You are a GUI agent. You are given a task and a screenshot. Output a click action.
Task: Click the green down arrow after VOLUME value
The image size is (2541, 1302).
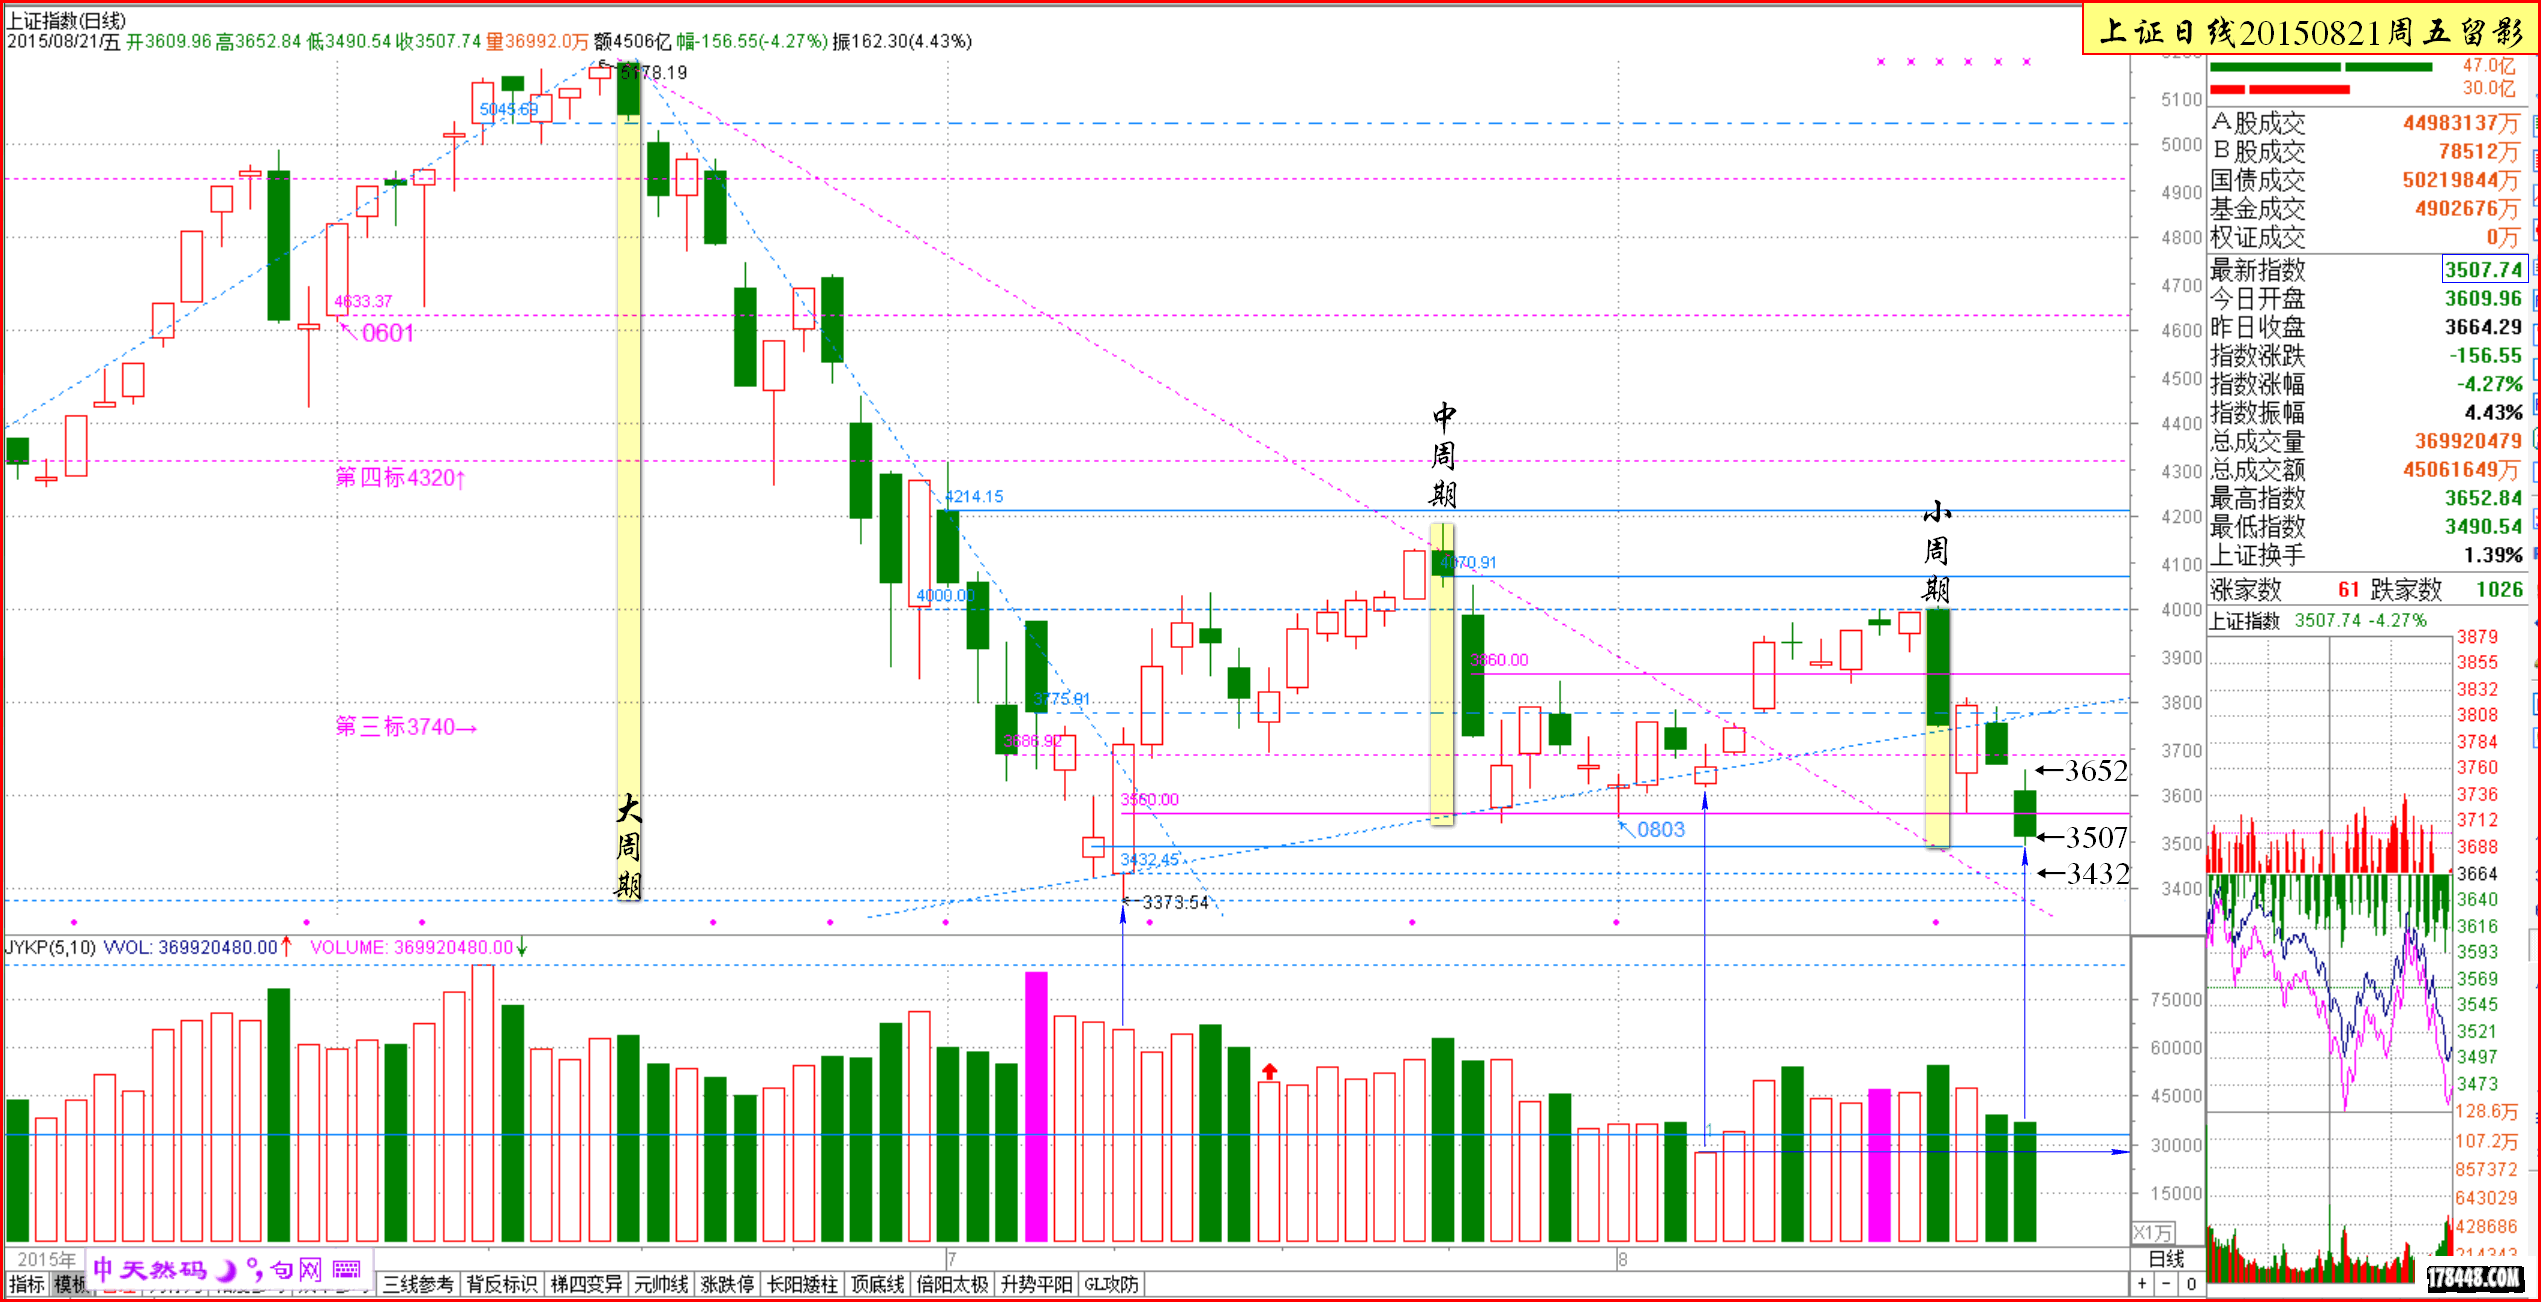pyautogui.click(x=522, y=946)
